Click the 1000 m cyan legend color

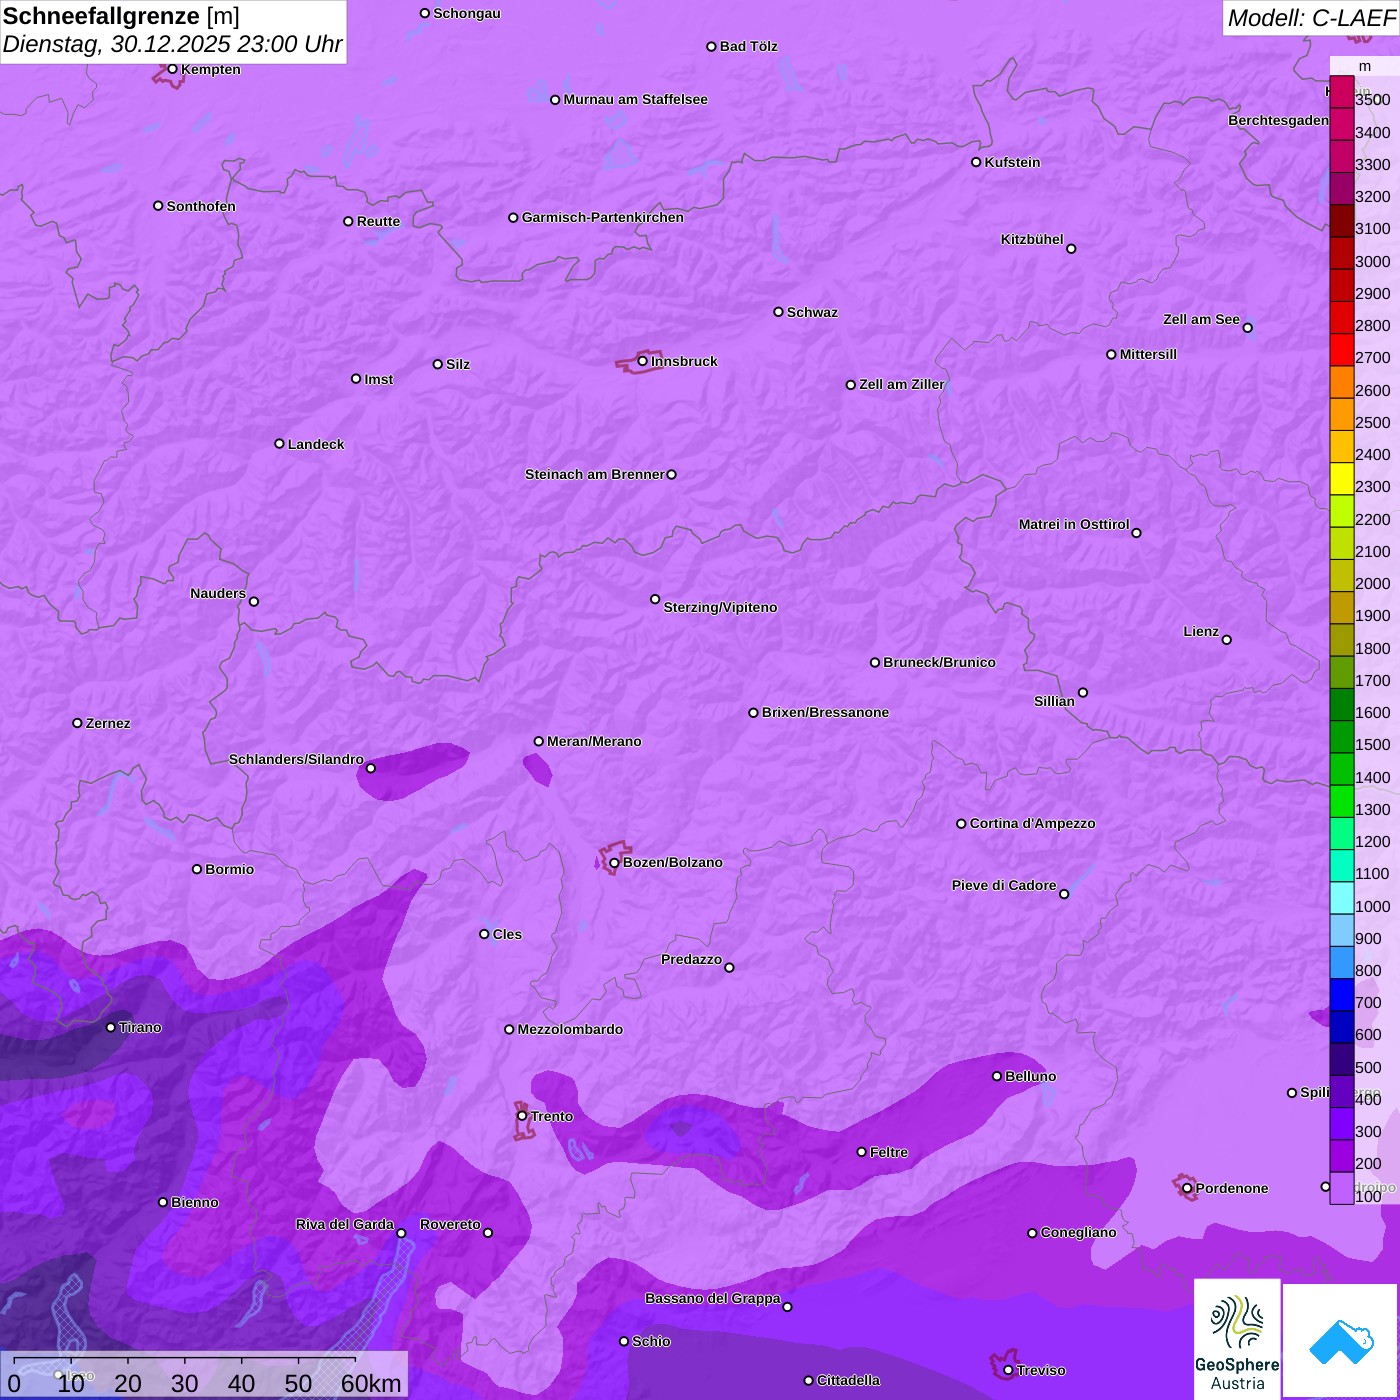(x=1342, y=898)
